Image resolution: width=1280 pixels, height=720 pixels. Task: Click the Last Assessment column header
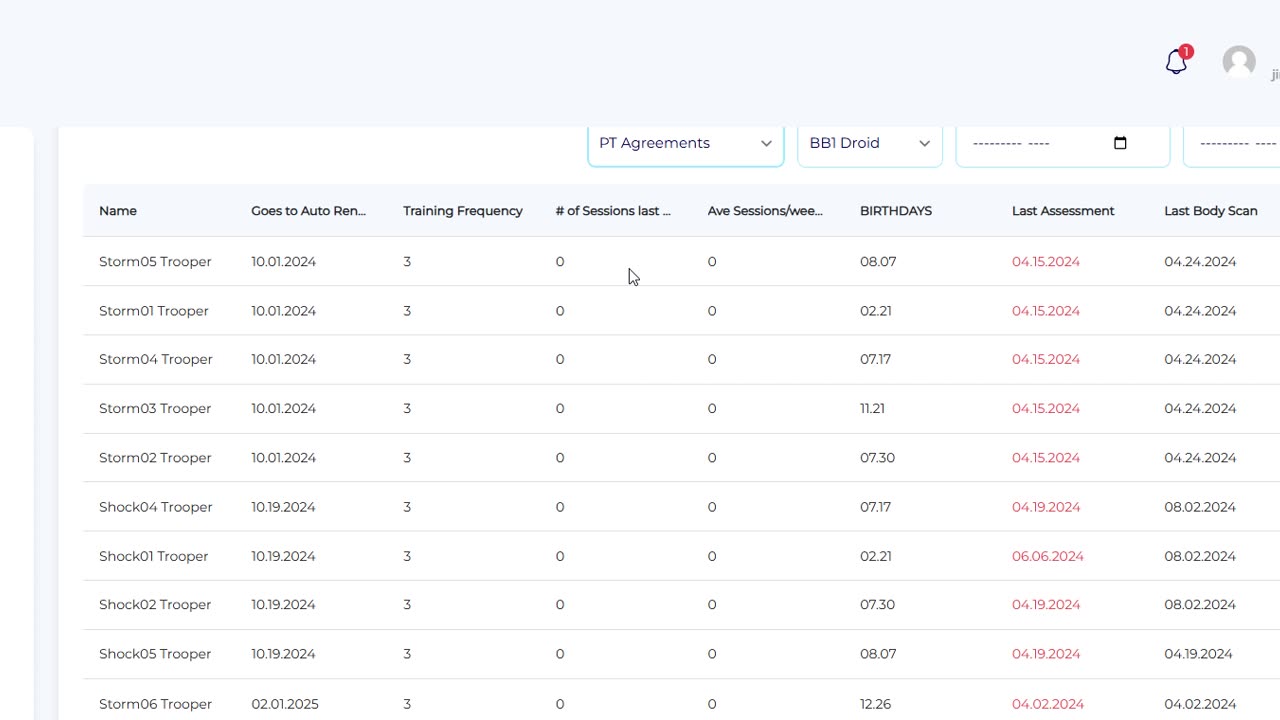(x=1063, y=211)
